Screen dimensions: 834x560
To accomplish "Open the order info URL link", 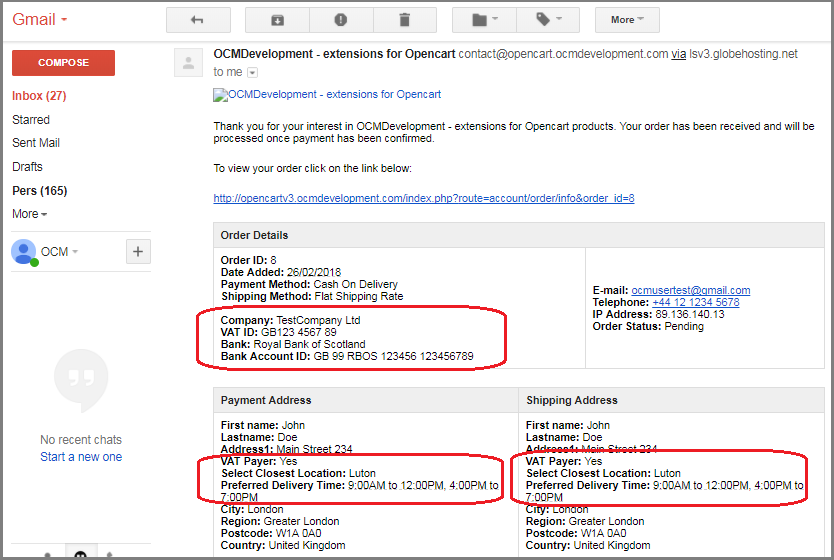I will click(x=424, y=198).
